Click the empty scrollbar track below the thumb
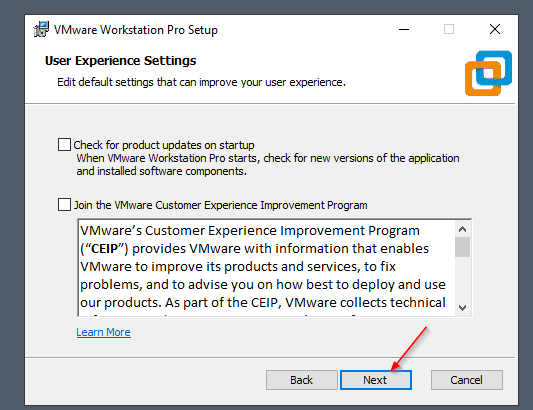 (x=462, y=279)
